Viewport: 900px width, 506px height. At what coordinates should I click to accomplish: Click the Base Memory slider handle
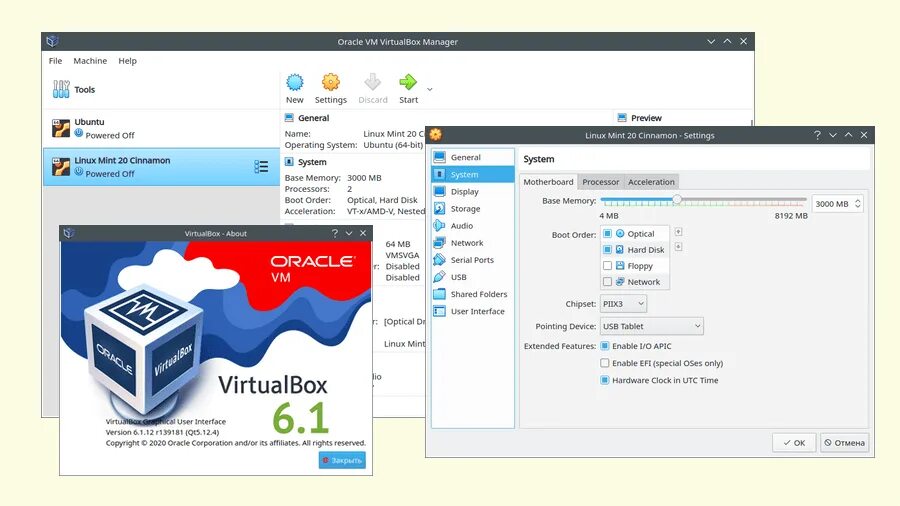(677, 200)
